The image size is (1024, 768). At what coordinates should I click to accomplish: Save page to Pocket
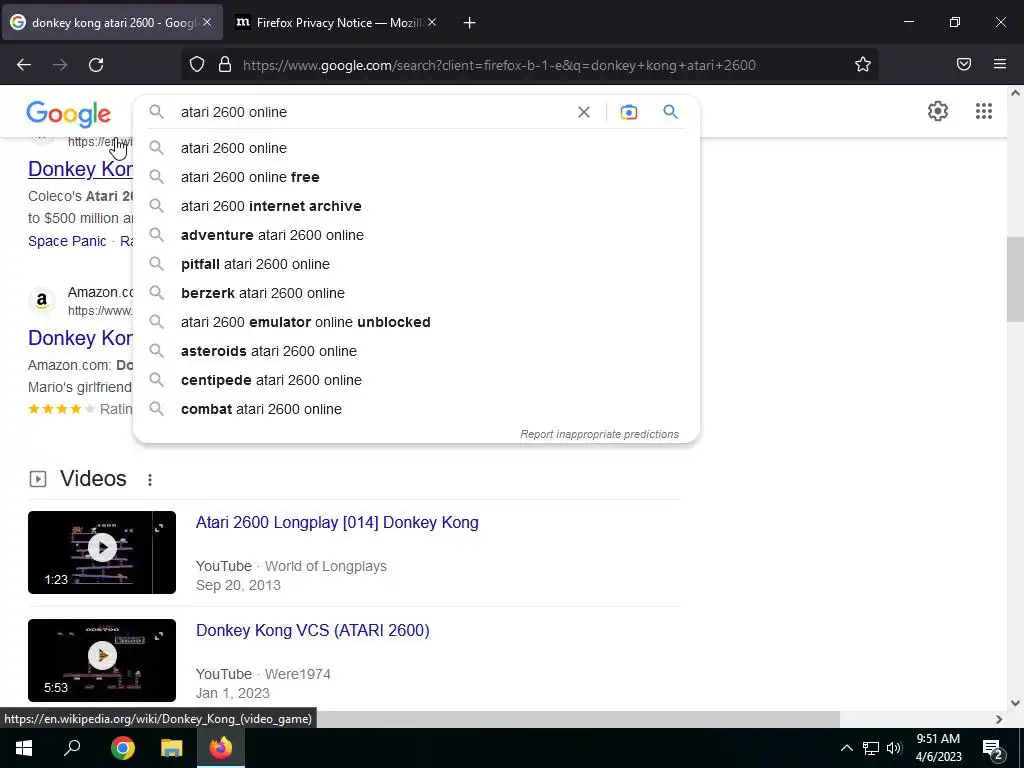[x=964, y=64]
